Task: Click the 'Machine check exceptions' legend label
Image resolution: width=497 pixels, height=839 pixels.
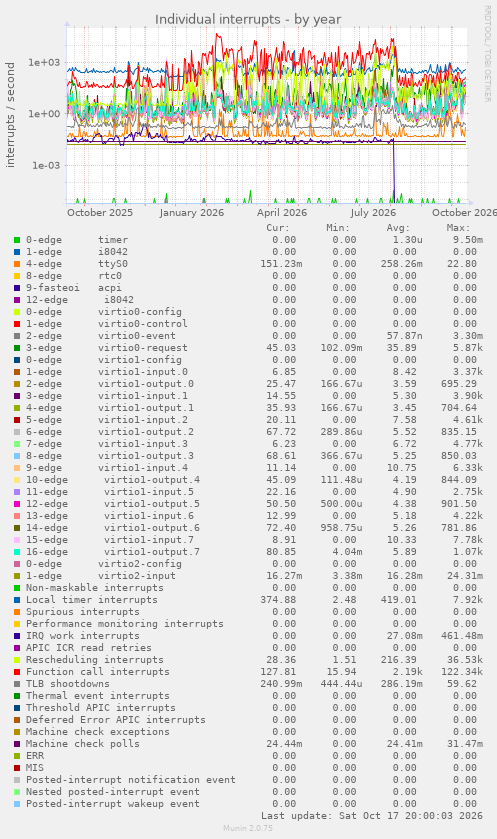Action: [x=98, y=732]
